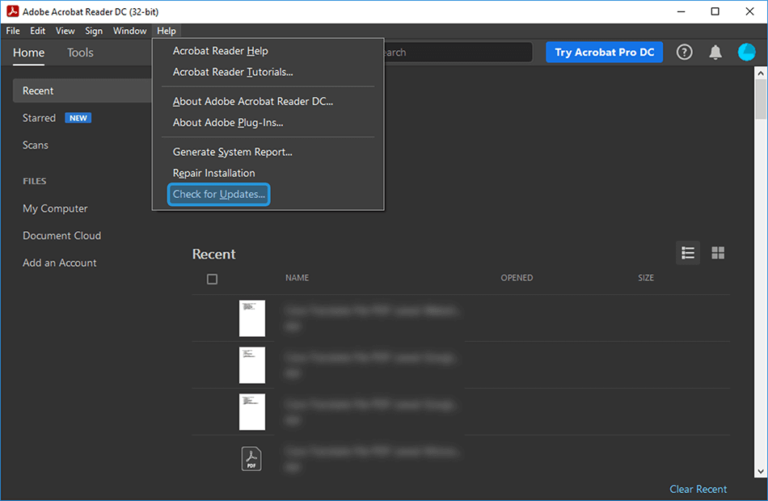Sort recent files by OPENED column

[x=516, y=278]
